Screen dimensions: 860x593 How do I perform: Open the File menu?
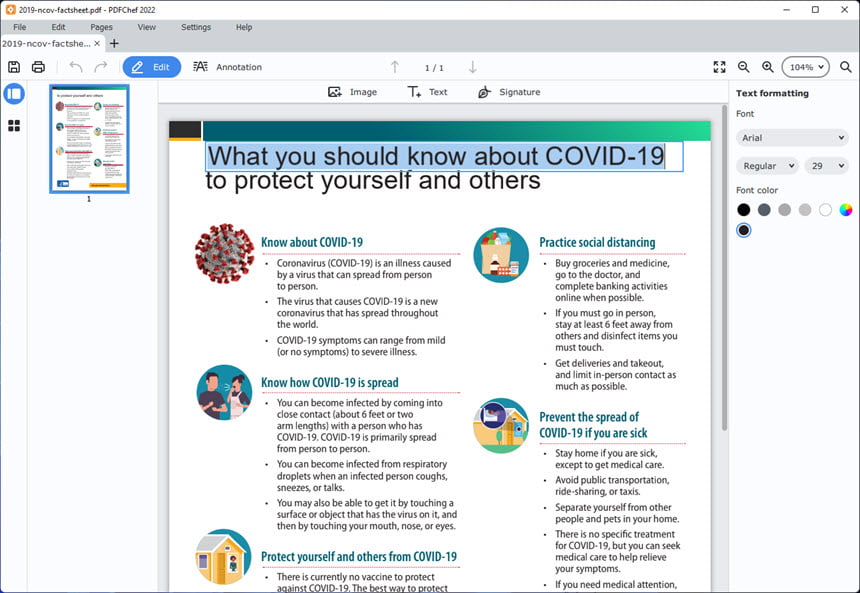click(20, 27)
